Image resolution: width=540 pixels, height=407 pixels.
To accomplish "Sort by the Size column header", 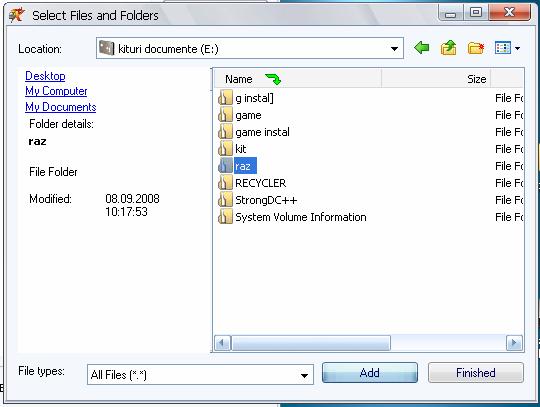I will pyautogui.click(x=436, y=79).
